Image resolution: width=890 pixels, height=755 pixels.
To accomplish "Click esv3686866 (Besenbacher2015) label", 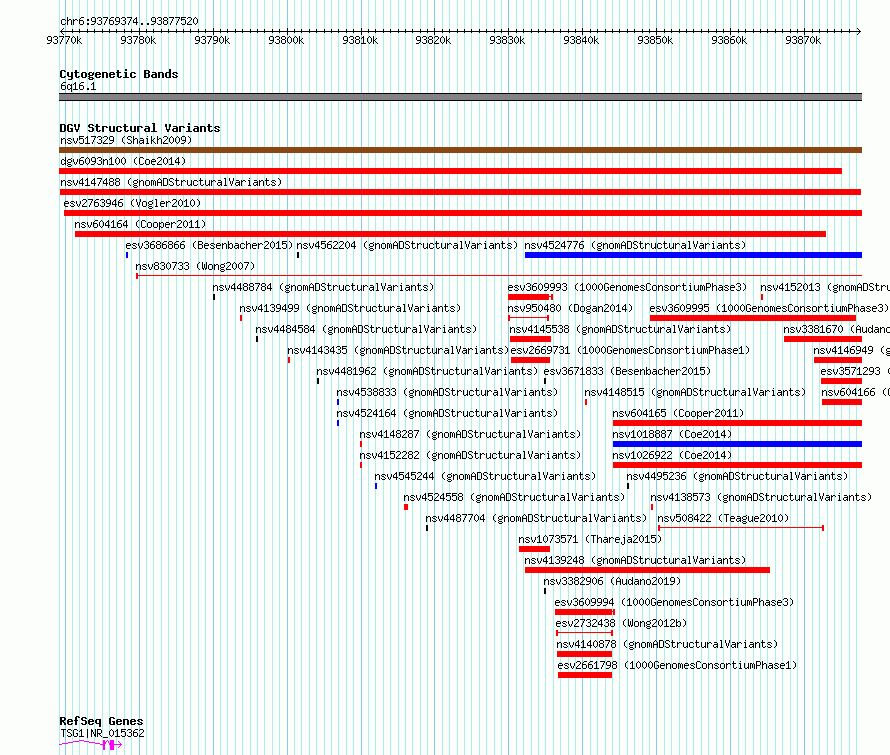I will click(x=209, y=245).
